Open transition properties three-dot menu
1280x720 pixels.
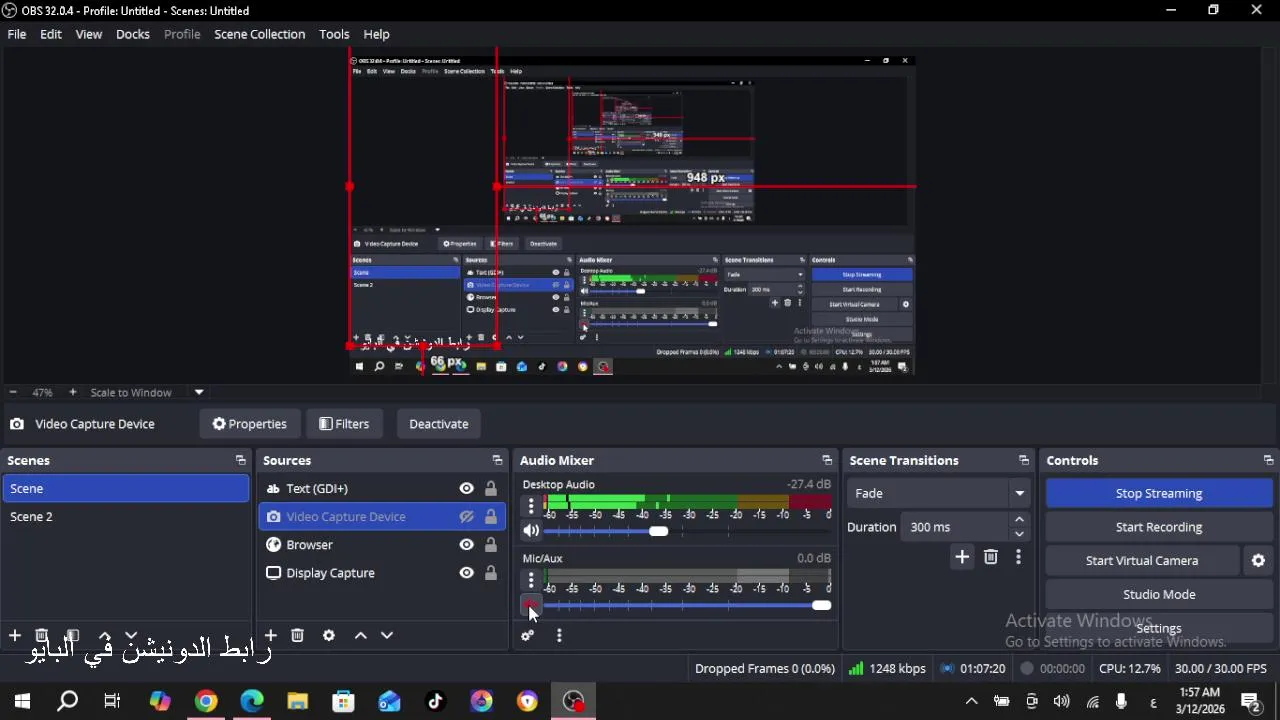[1018, 557]
